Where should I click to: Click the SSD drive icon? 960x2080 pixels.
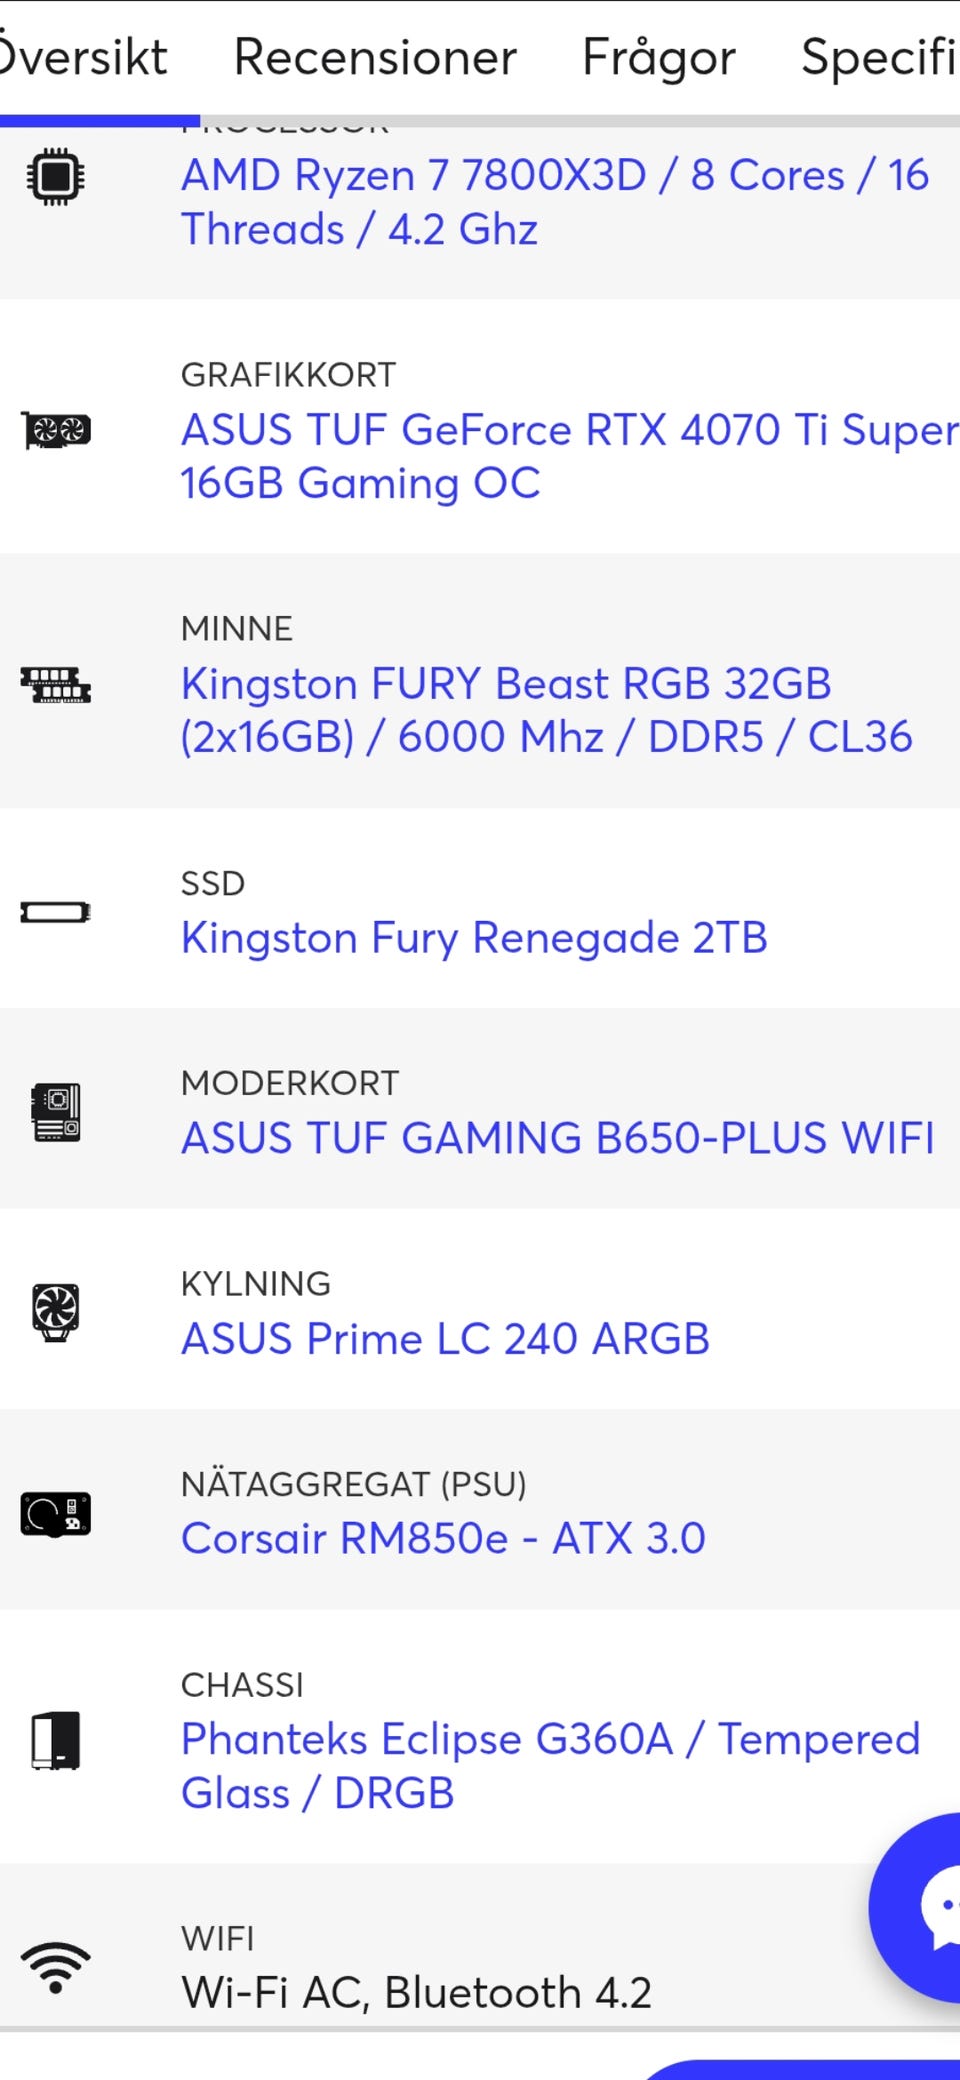pyautogui.click(x=56, y=912)
